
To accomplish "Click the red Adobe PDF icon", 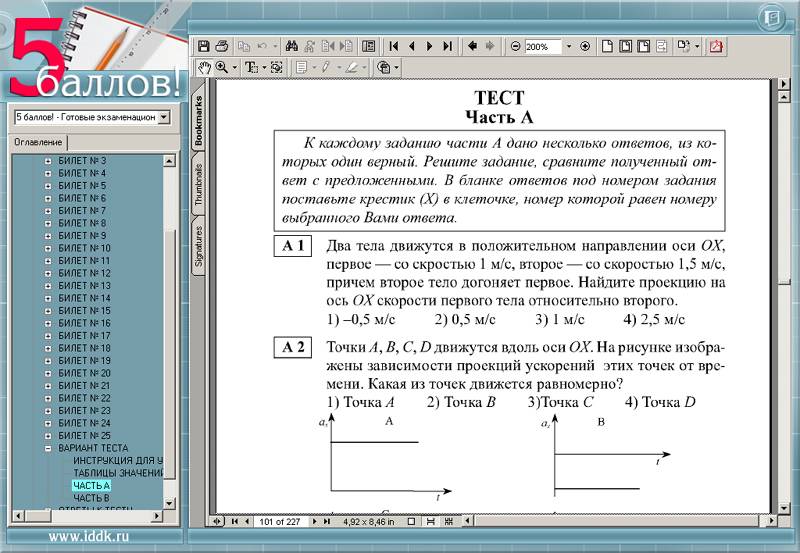I will pyautogui.click(x=716, y=46).
